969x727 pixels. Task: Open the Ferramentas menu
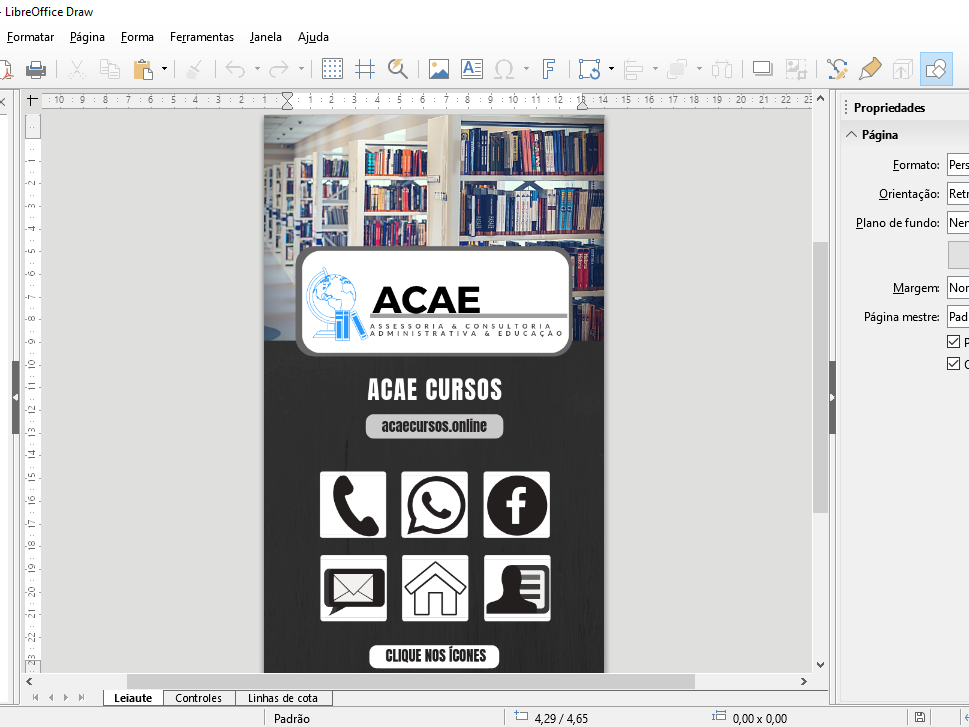[x=201, y=37]
